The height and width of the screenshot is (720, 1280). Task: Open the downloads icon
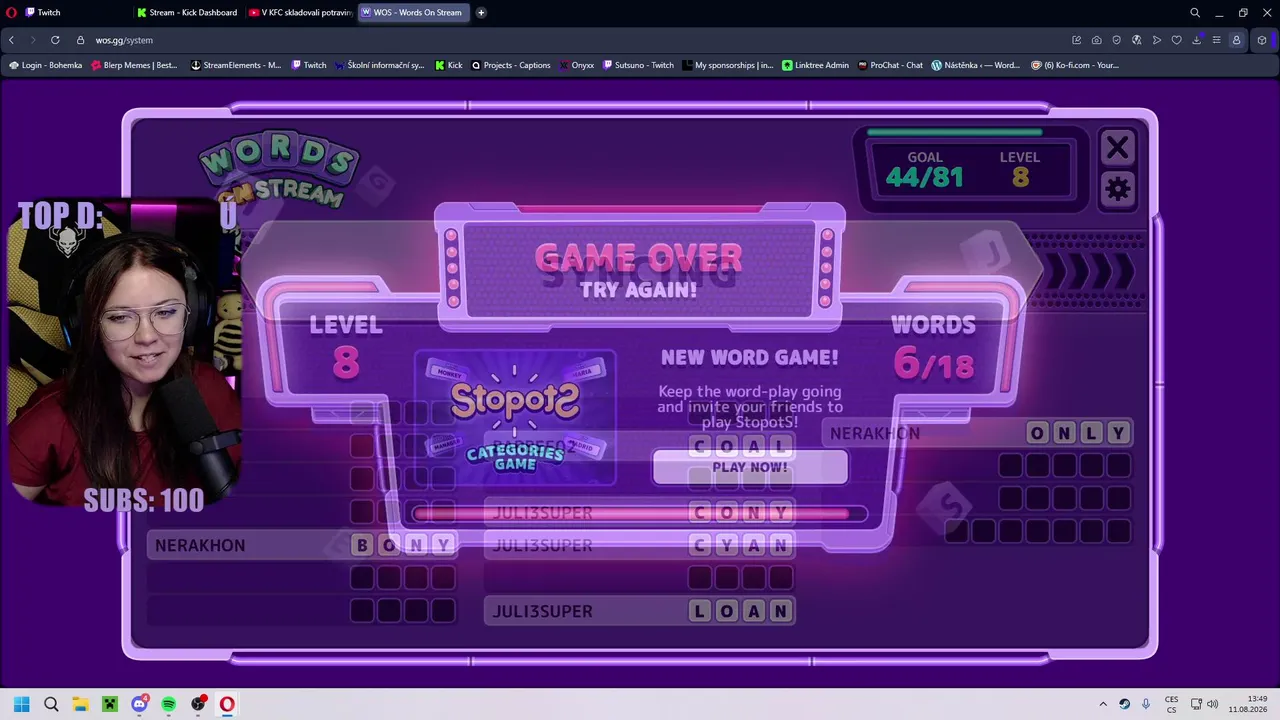pyautogui.click(x=1196, y=40)
